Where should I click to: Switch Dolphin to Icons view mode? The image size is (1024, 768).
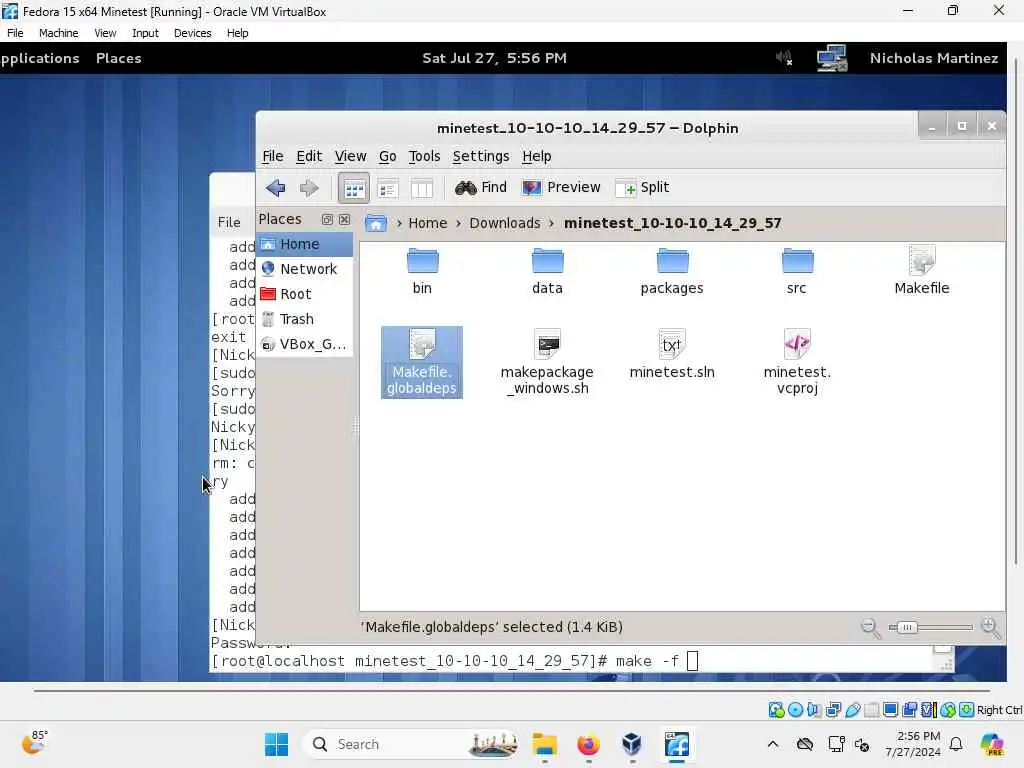(354, 189)
